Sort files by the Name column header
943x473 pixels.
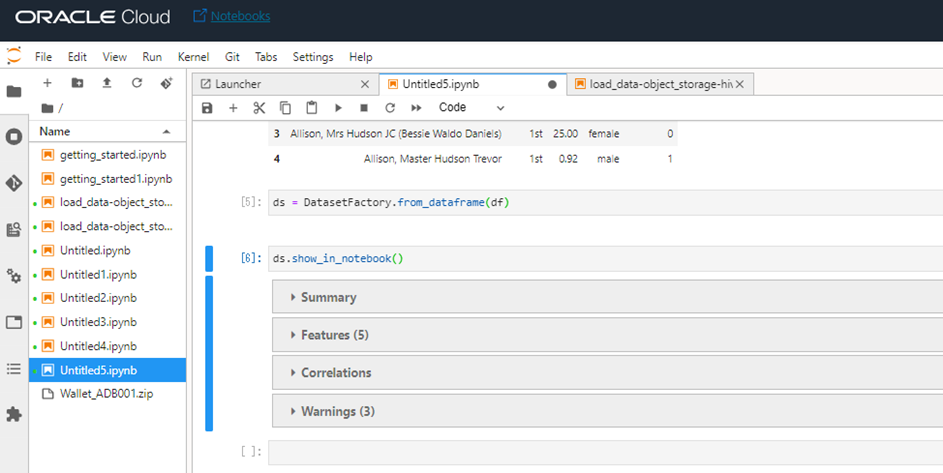coord(107,131)
